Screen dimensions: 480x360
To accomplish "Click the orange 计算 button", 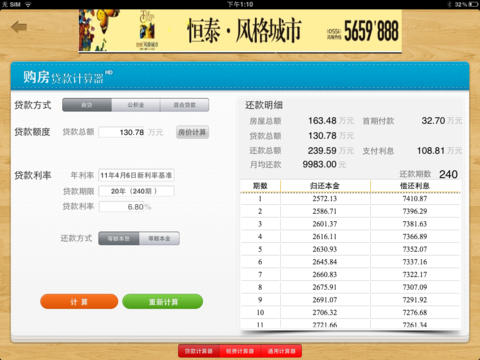I will click(79, 302).
